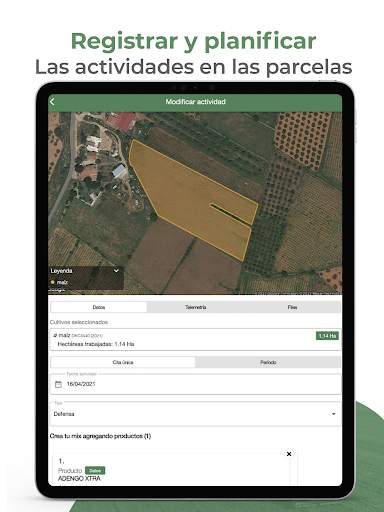Click Hectáreas trabajadas: 1.14 Ha text
Image resolution: width=384 pixels, height=512 pixels.
(96, 344)
